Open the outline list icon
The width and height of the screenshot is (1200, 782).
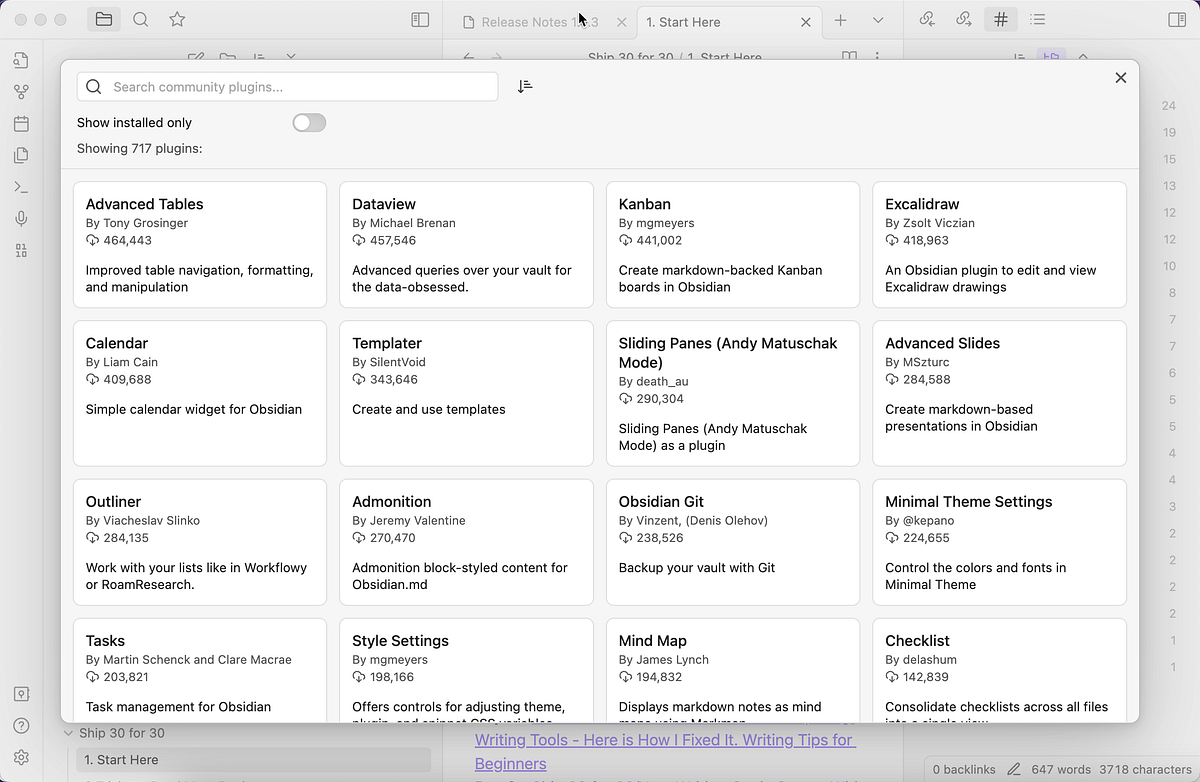1037,19
